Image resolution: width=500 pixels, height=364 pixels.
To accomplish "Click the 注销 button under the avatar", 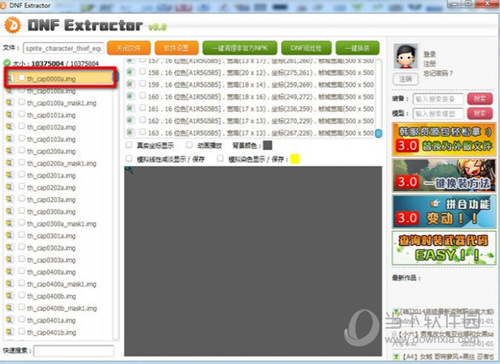I will click(x=406, y=79).
